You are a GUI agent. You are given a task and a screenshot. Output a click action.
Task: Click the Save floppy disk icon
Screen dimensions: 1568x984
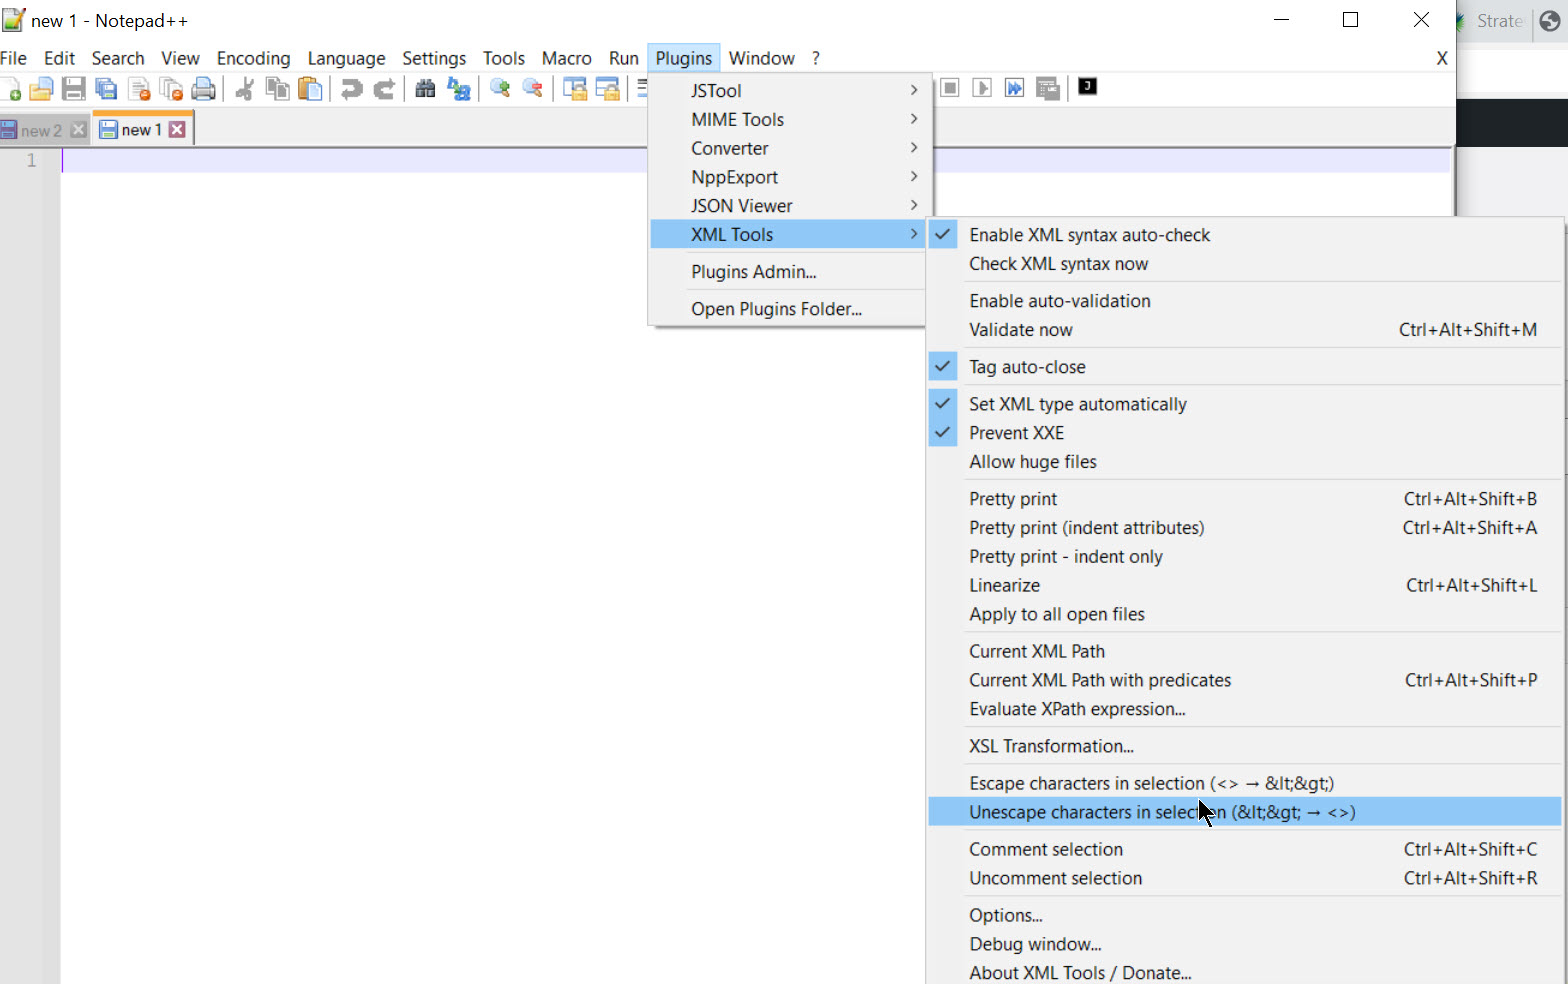pos(73,90)
